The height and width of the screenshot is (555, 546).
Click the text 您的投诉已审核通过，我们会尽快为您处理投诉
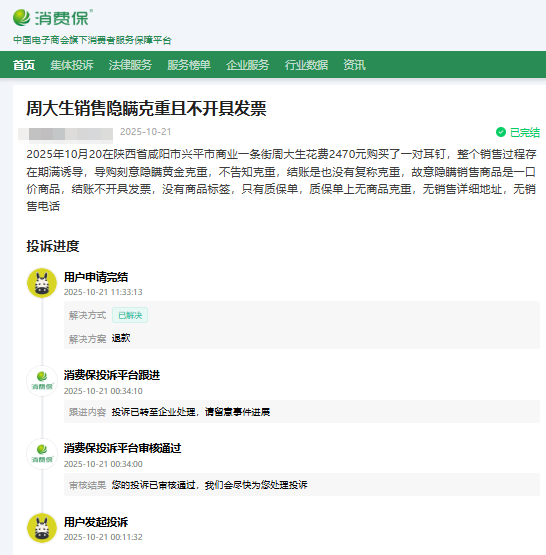[209, 485]
